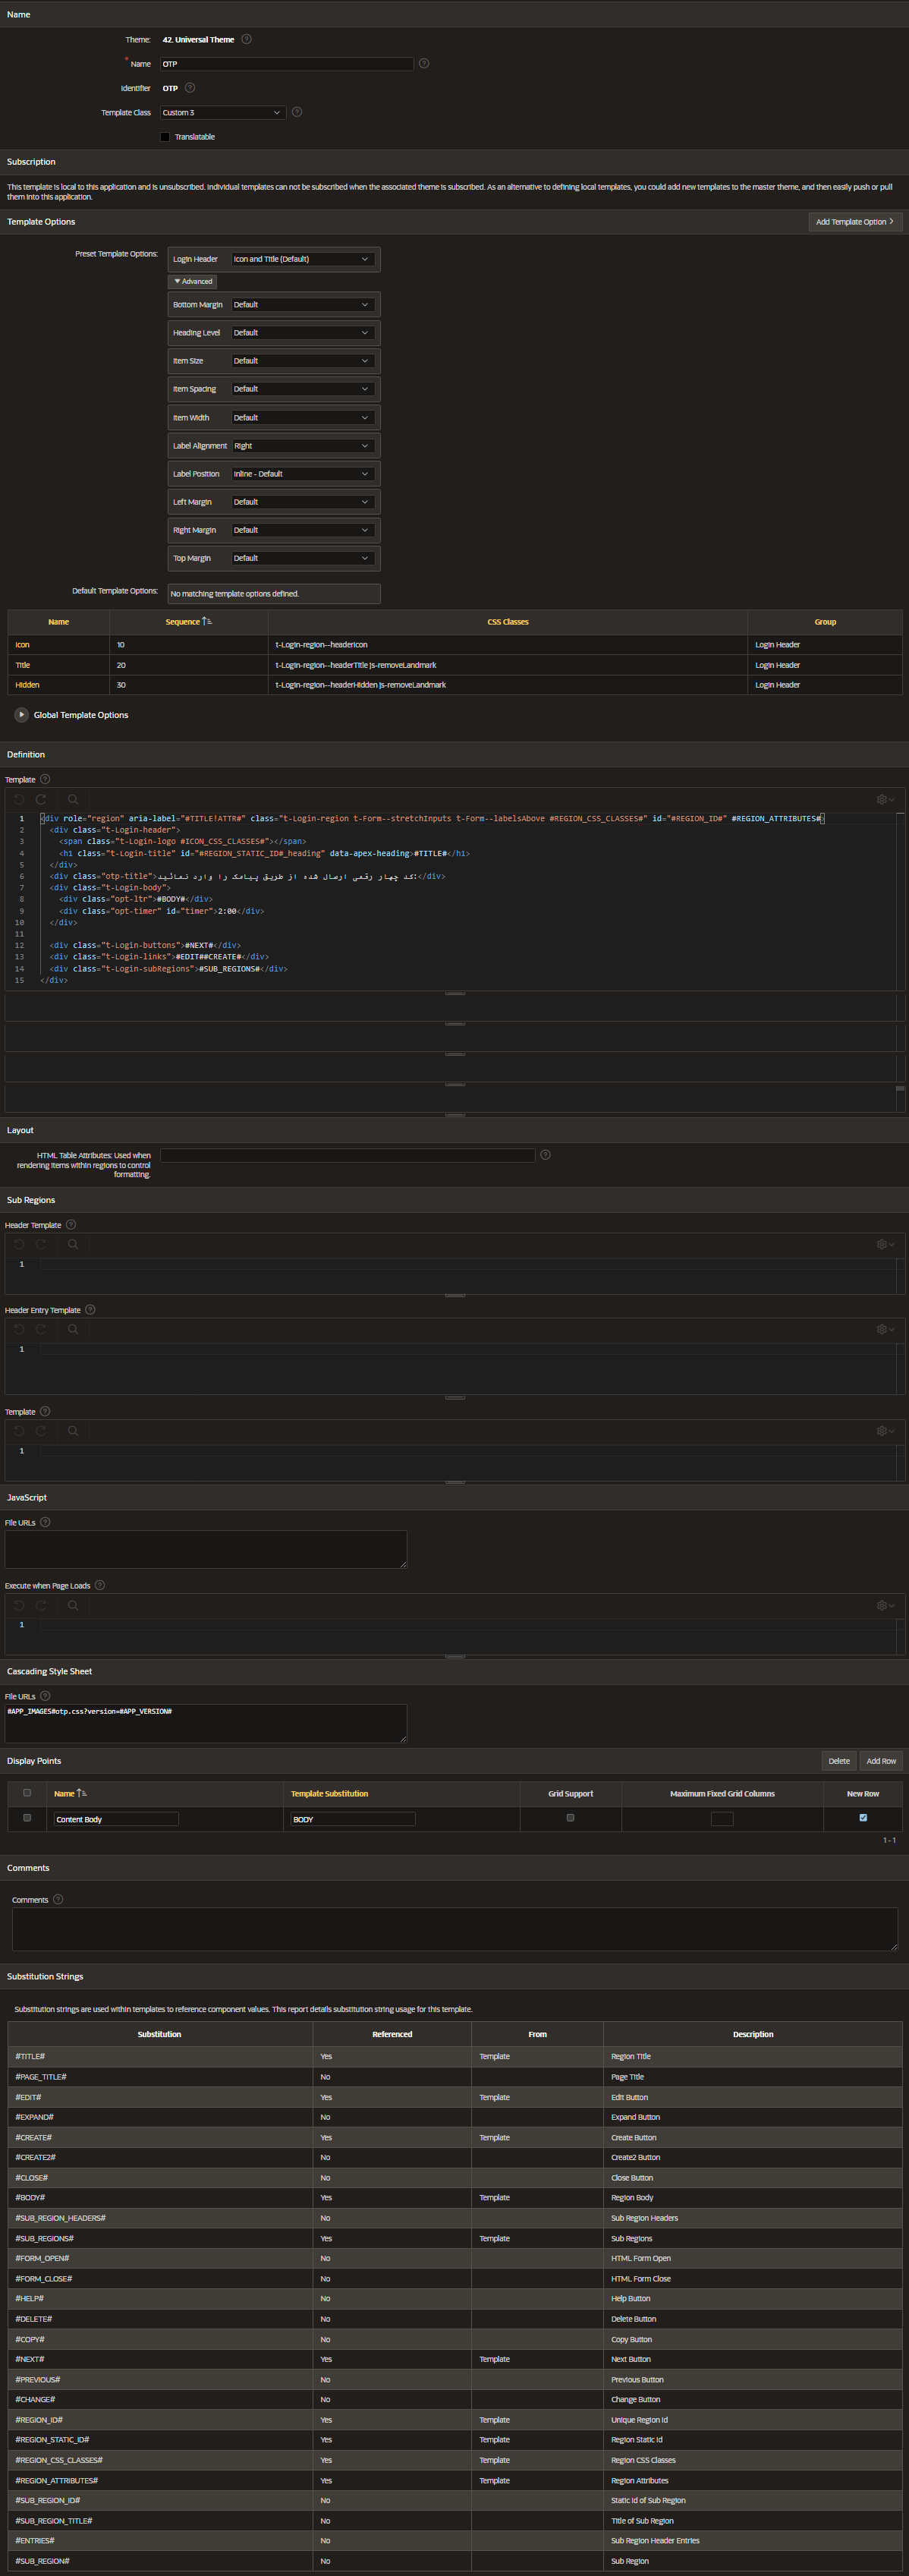Image resolution: width=909 pixels, height=2576 pixels.
Task: Expand Global Template Options section
Action: [x=21, y=715]
